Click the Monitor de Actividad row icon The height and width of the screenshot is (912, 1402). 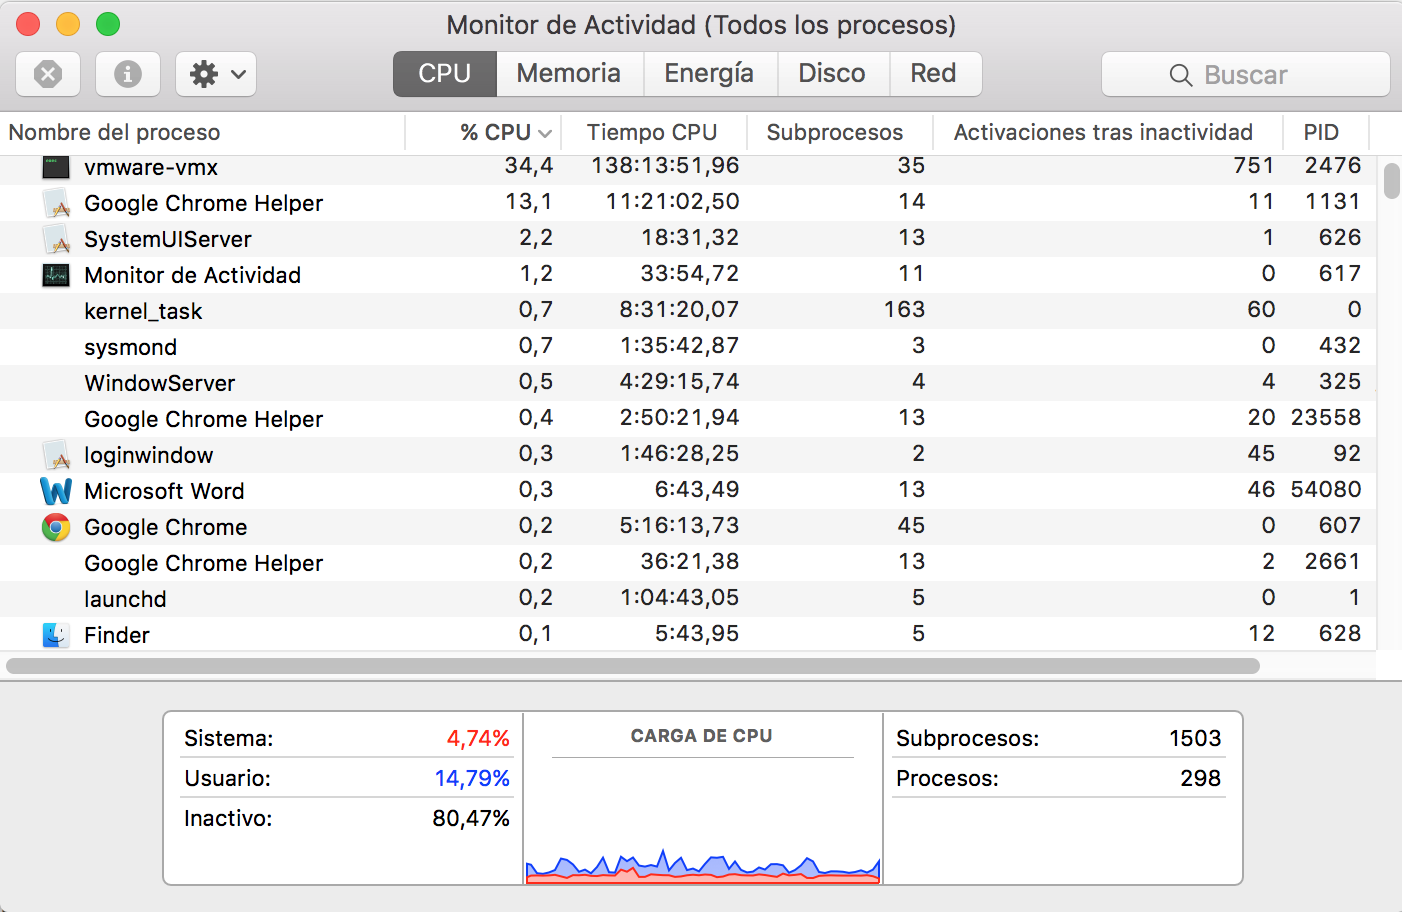56,275
